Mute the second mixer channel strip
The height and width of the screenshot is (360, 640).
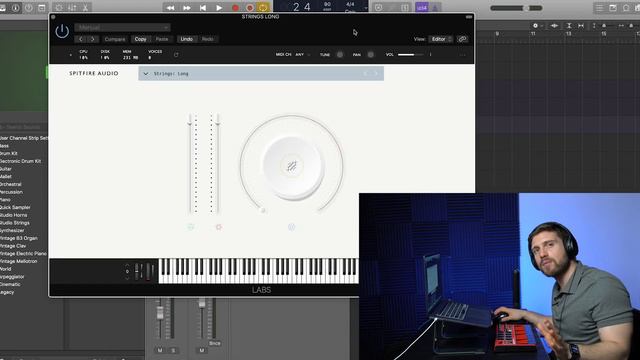pyautogui.click(x=202, y=350)
